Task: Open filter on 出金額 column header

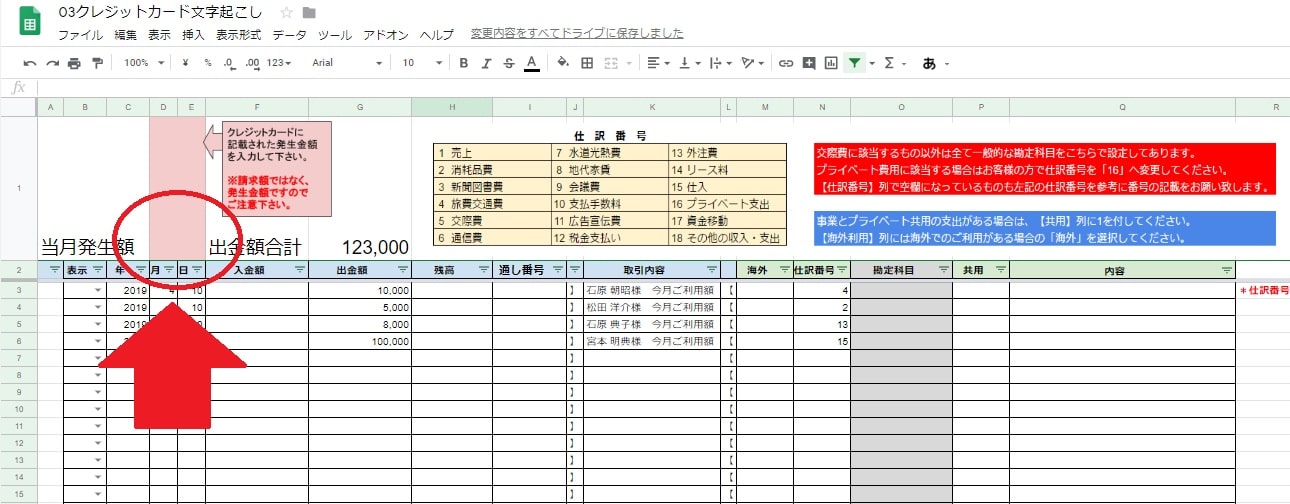Action: 403,269
